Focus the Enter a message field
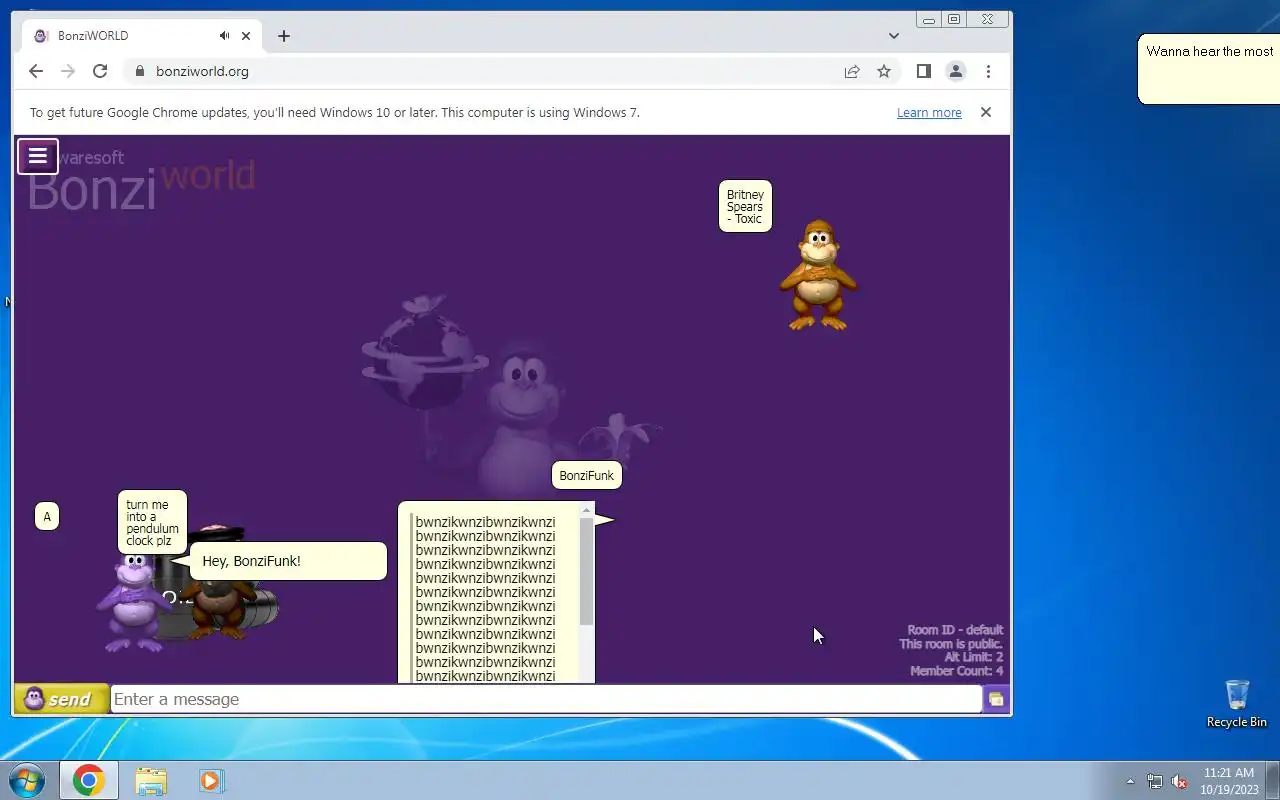1280x800 pixels. pyautogui.click(x=546, y=699)
